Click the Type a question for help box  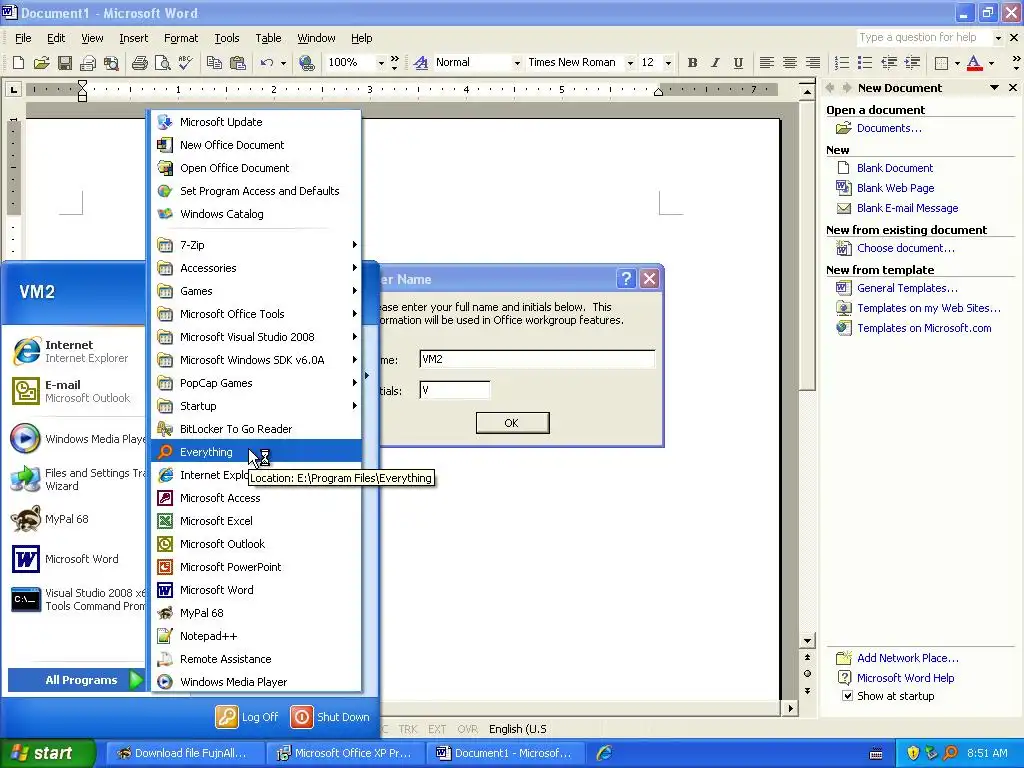click(x=924, y=37)
